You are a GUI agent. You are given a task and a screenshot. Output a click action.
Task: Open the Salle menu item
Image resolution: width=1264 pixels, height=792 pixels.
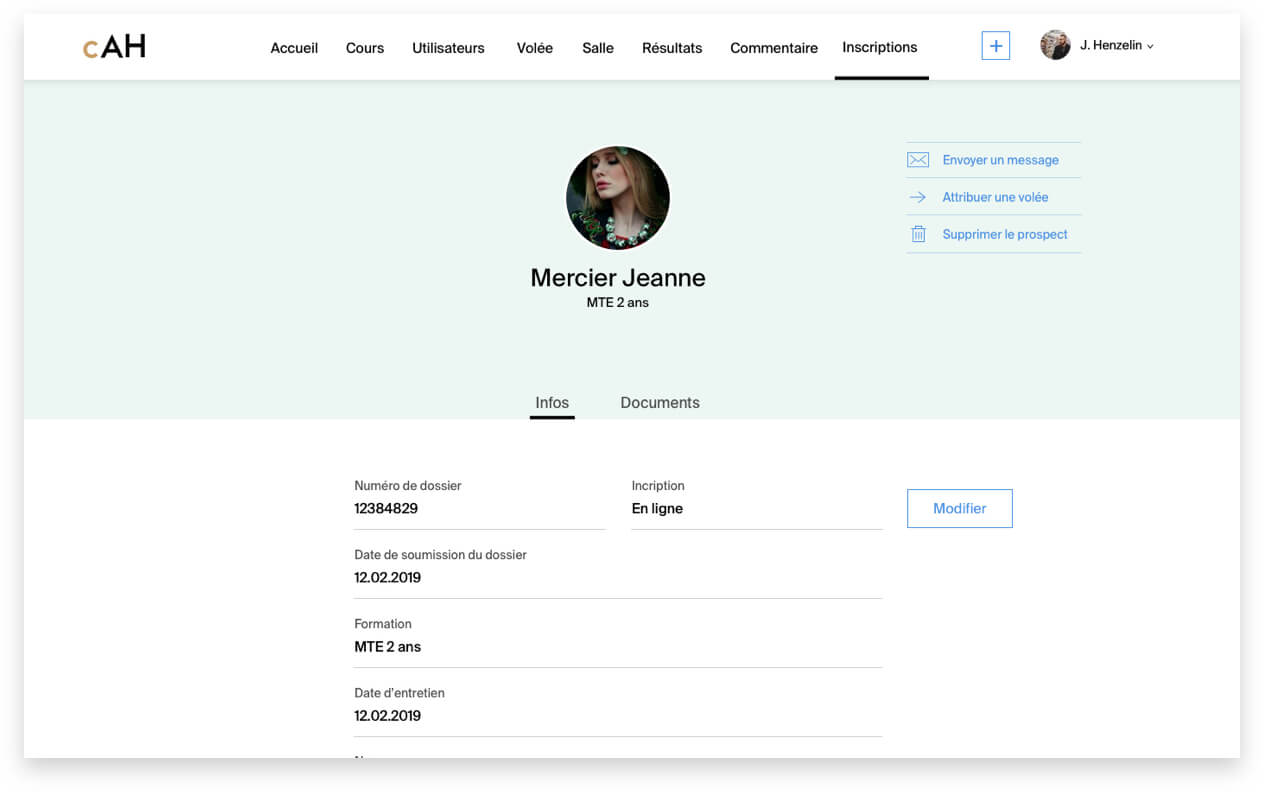pos(598,48)
